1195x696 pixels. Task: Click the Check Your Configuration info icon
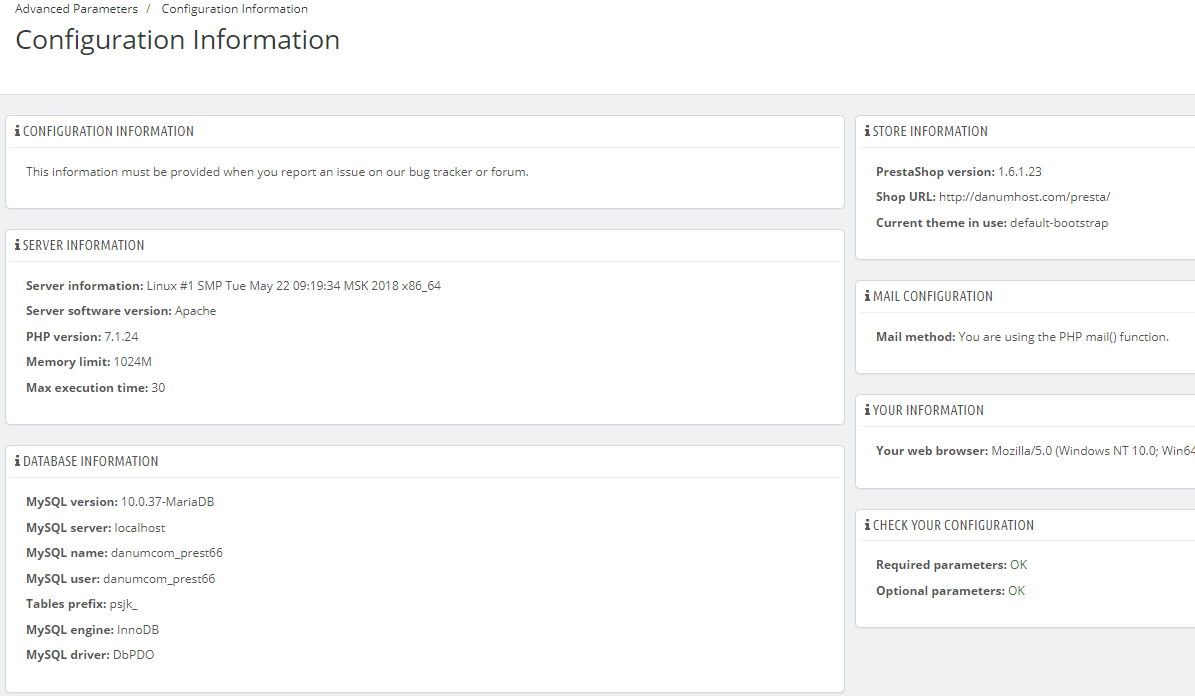pos(867,525)
